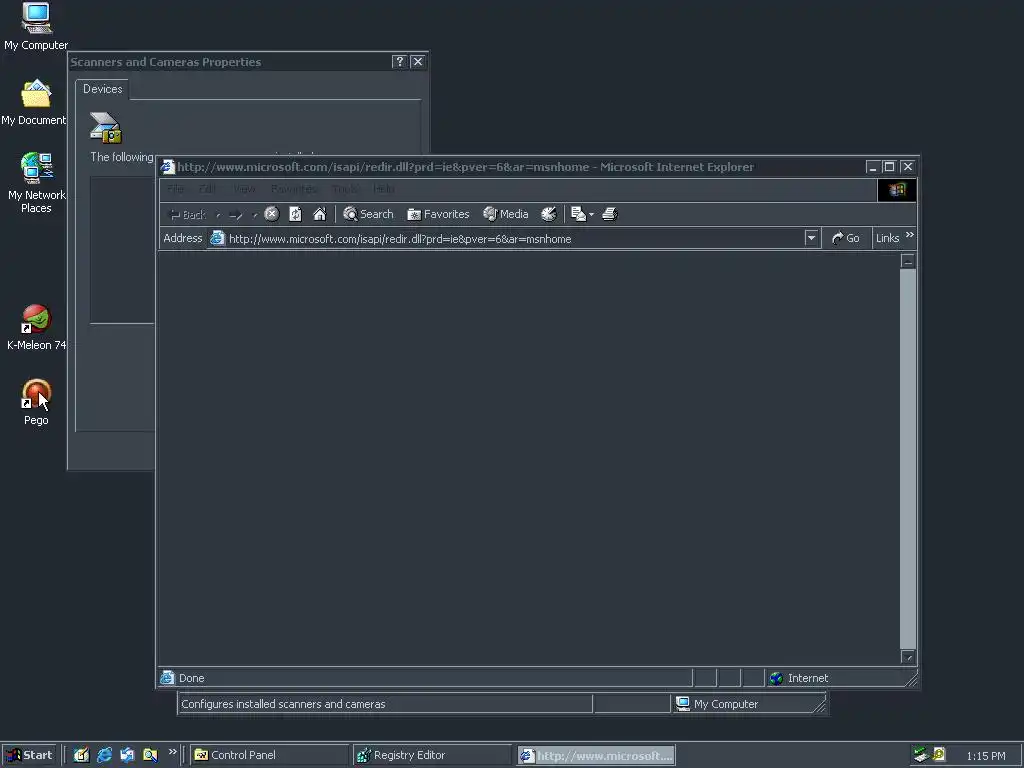The height and width of the screenshot is (768, 1024).
Task: Open the Search pane in IE
Action: (368, 214)
